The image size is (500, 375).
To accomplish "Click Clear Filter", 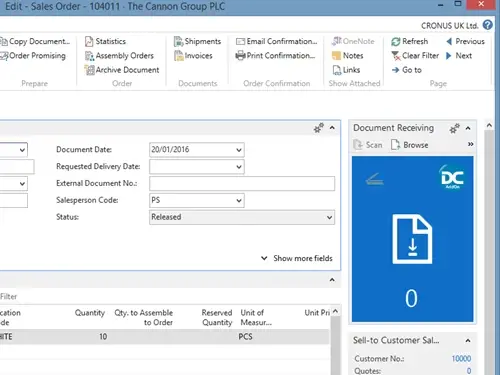I will [415, 56].
